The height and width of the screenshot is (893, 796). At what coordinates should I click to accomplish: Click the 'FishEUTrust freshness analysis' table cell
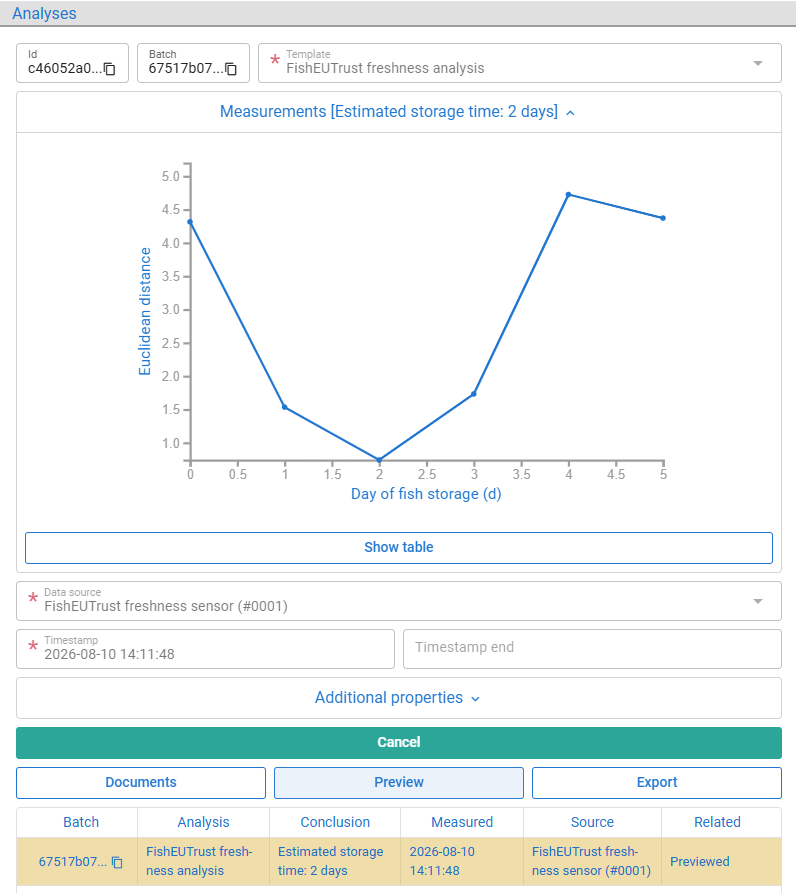click(203, 861)
